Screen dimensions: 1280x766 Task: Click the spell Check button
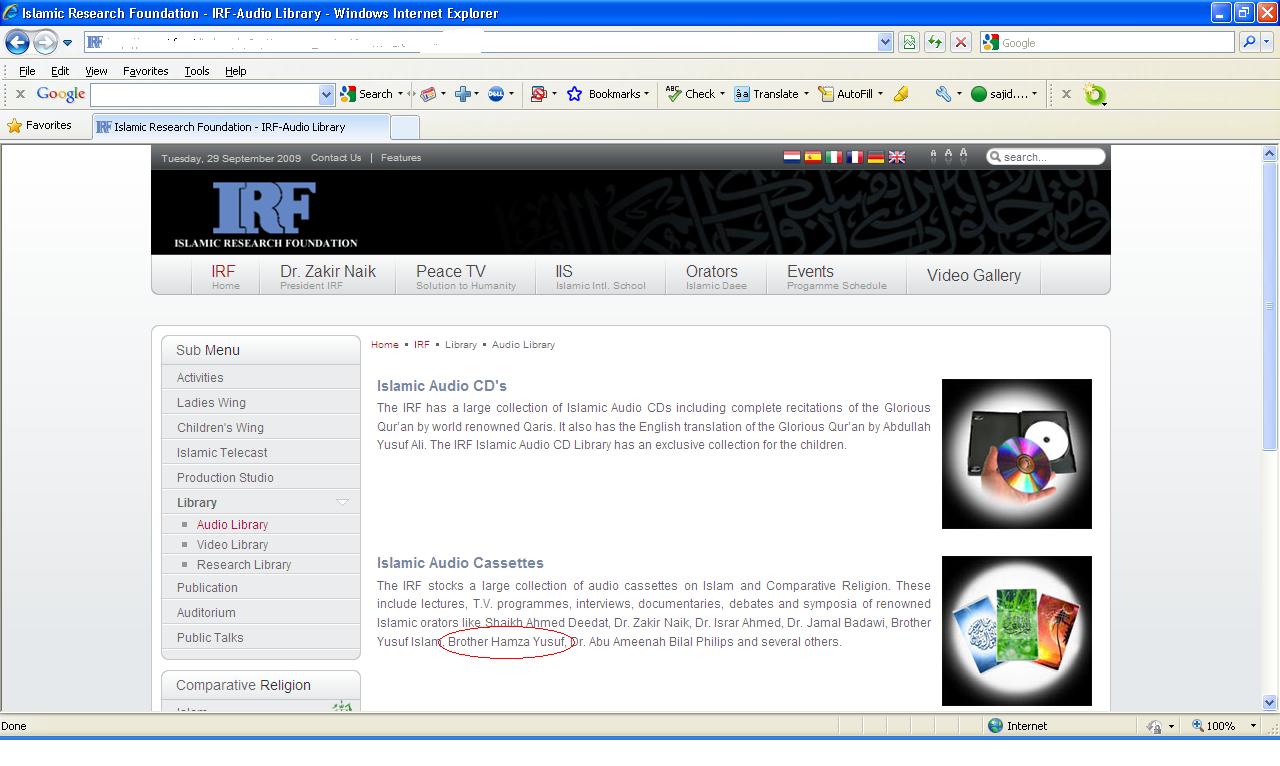690,94
